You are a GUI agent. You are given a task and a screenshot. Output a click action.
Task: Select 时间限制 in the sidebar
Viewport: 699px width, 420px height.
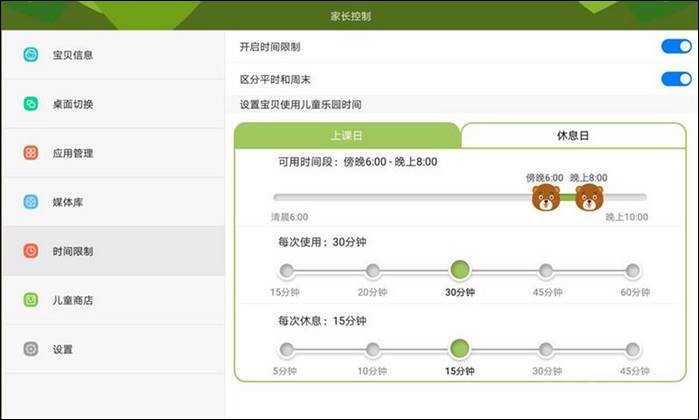pyautogui.click(x=114, y=251)
